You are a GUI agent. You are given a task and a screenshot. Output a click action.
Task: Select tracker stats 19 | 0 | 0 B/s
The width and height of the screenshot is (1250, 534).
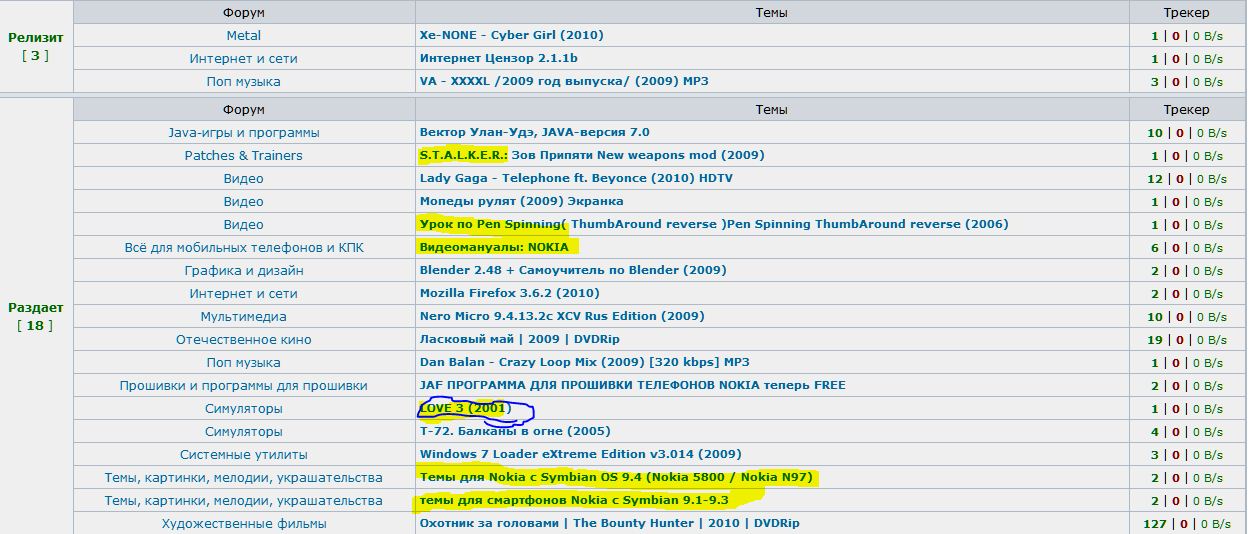(1187, 339)
